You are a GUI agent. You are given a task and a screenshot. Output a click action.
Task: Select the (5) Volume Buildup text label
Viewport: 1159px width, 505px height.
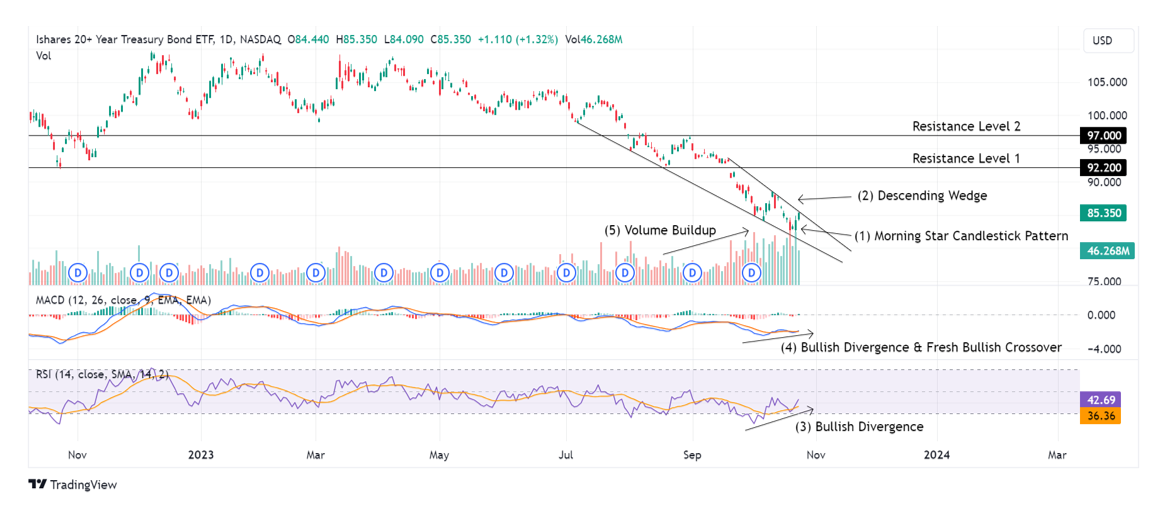pos(660,230)
